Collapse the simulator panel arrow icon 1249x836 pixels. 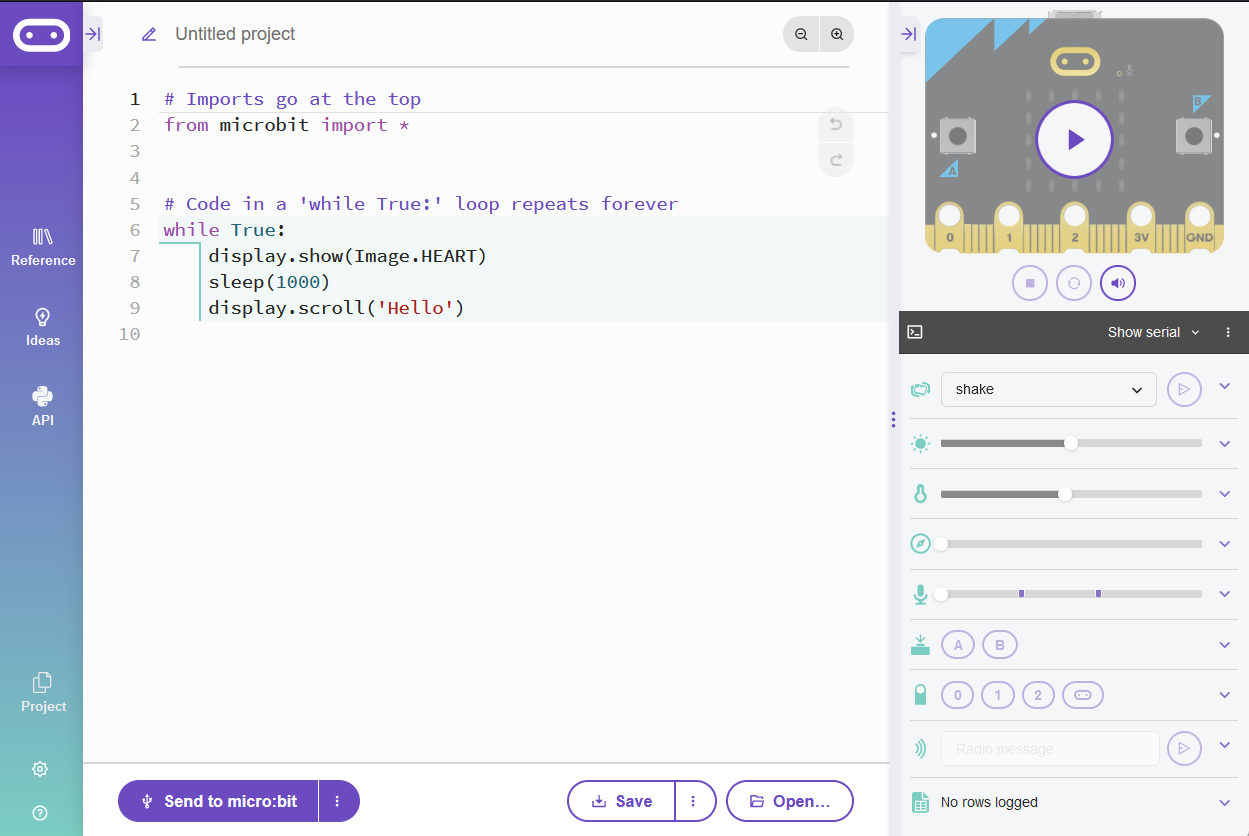click(x=908, y=34)
